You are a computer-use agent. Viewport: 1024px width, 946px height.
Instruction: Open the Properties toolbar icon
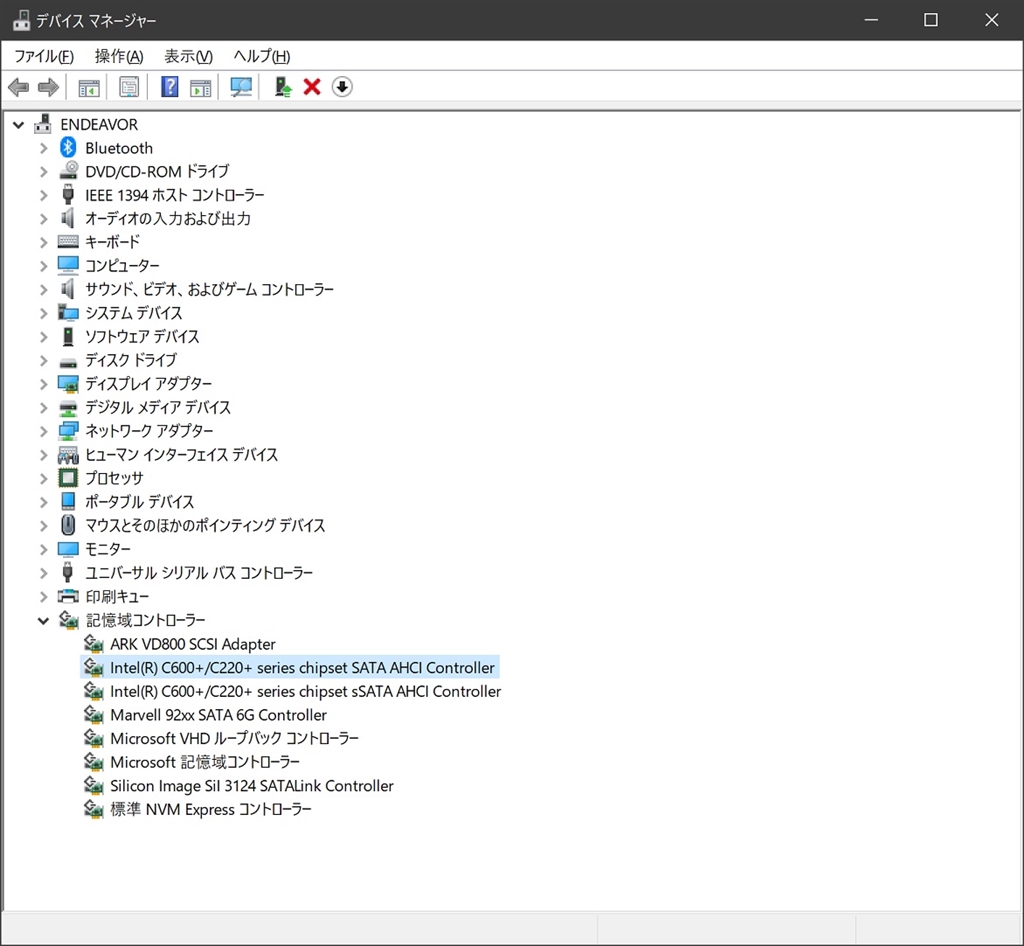point(129,87)
